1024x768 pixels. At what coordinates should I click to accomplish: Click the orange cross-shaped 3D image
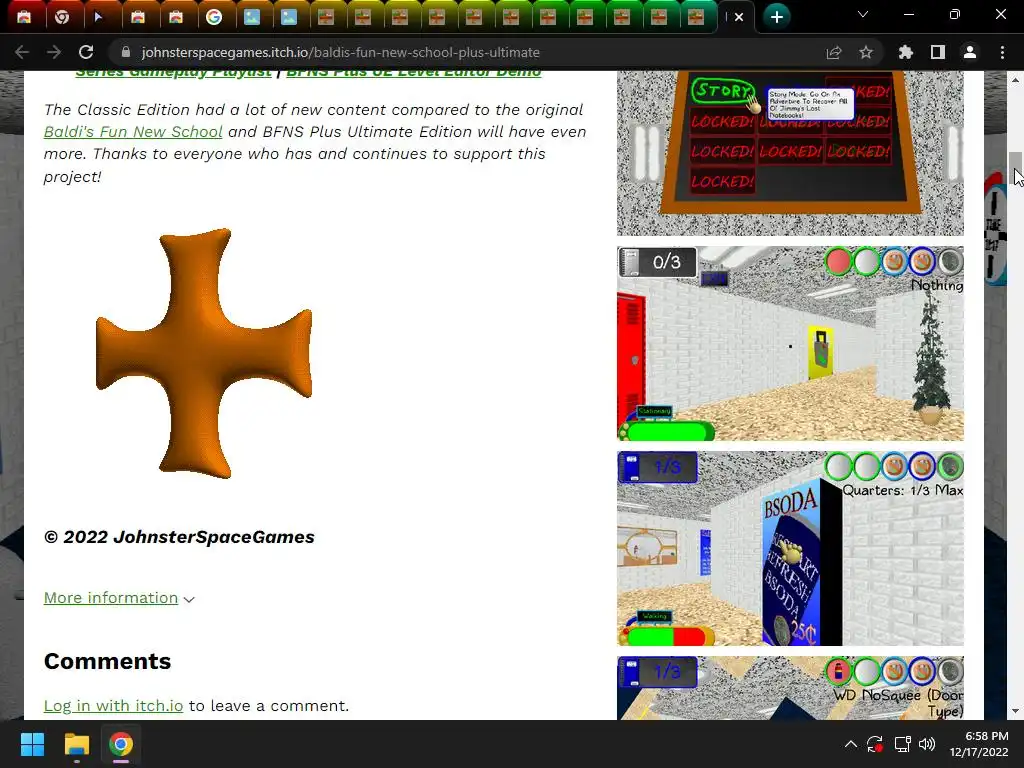(204, 353)
